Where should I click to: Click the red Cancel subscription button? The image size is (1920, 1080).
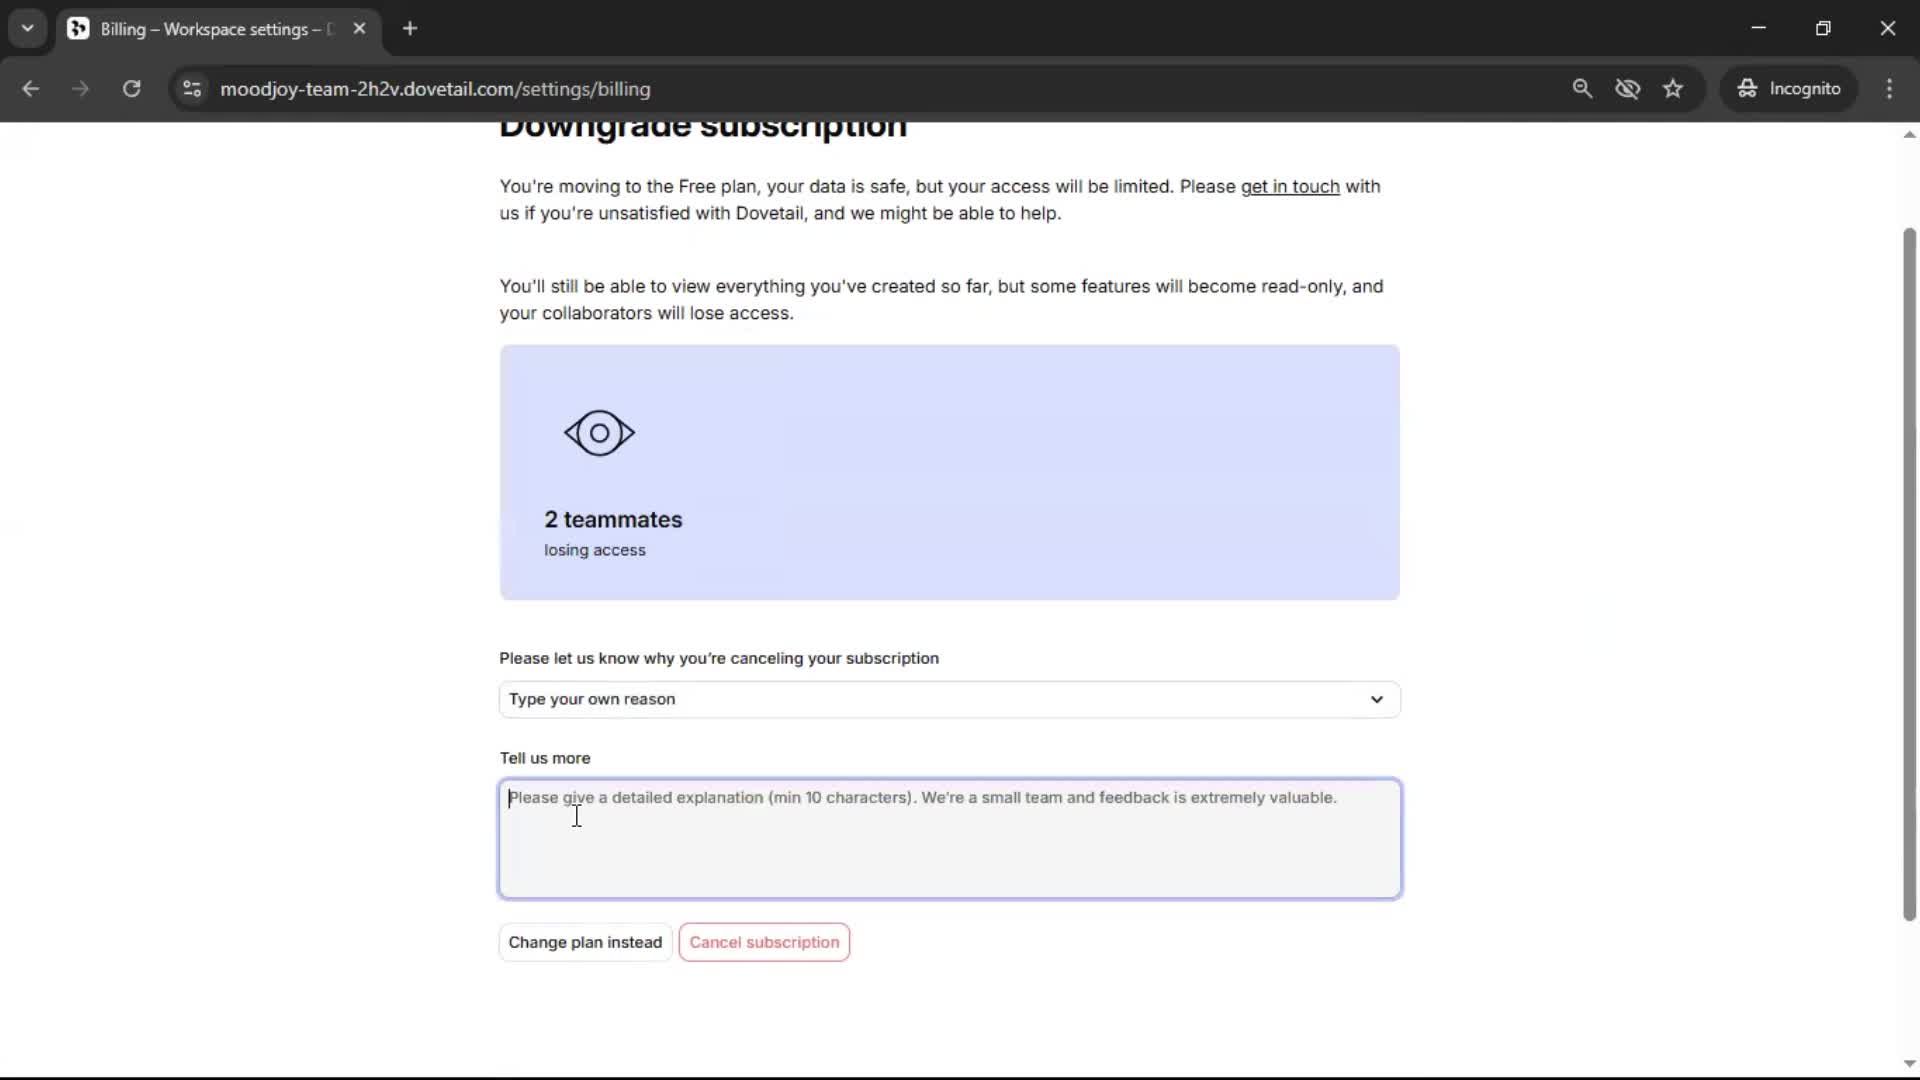pos(764,942)
